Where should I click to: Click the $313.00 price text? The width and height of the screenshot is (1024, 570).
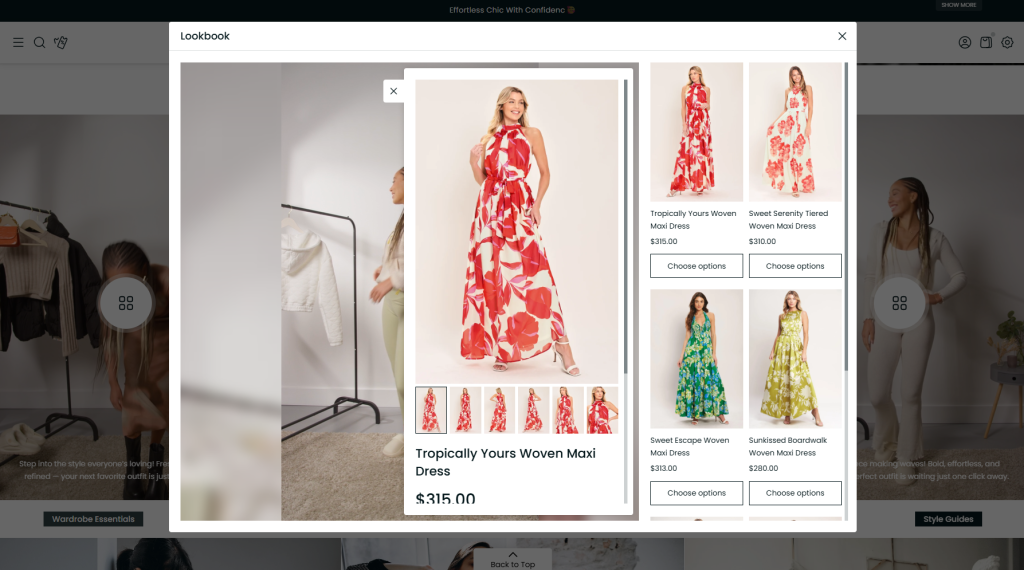[664, 468]
